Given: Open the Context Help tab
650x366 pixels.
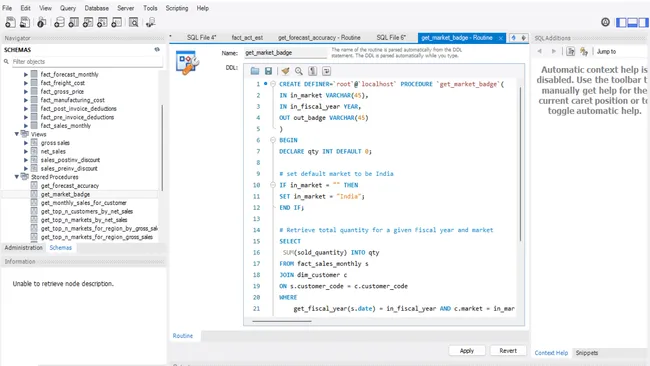Looking at the screenshot, I should click(x=551, y=353).
